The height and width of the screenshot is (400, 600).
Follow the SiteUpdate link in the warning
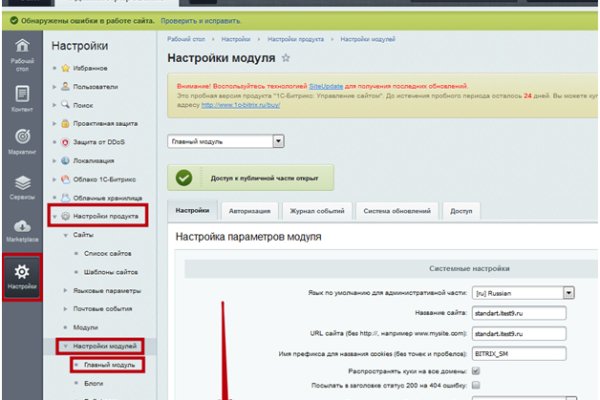tap(325, 87)
